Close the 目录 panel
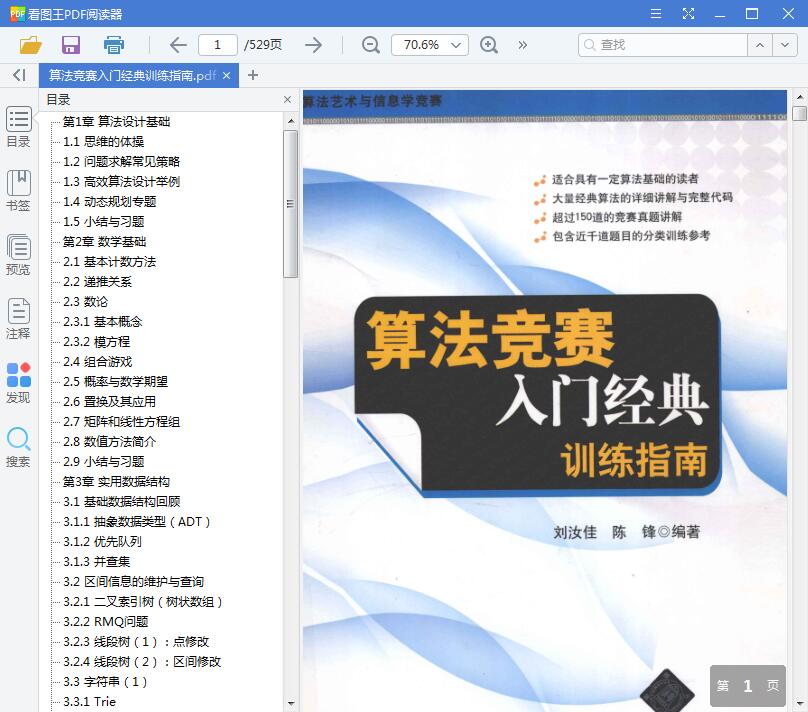Screen dimensions: 808x712 [288, 99]
